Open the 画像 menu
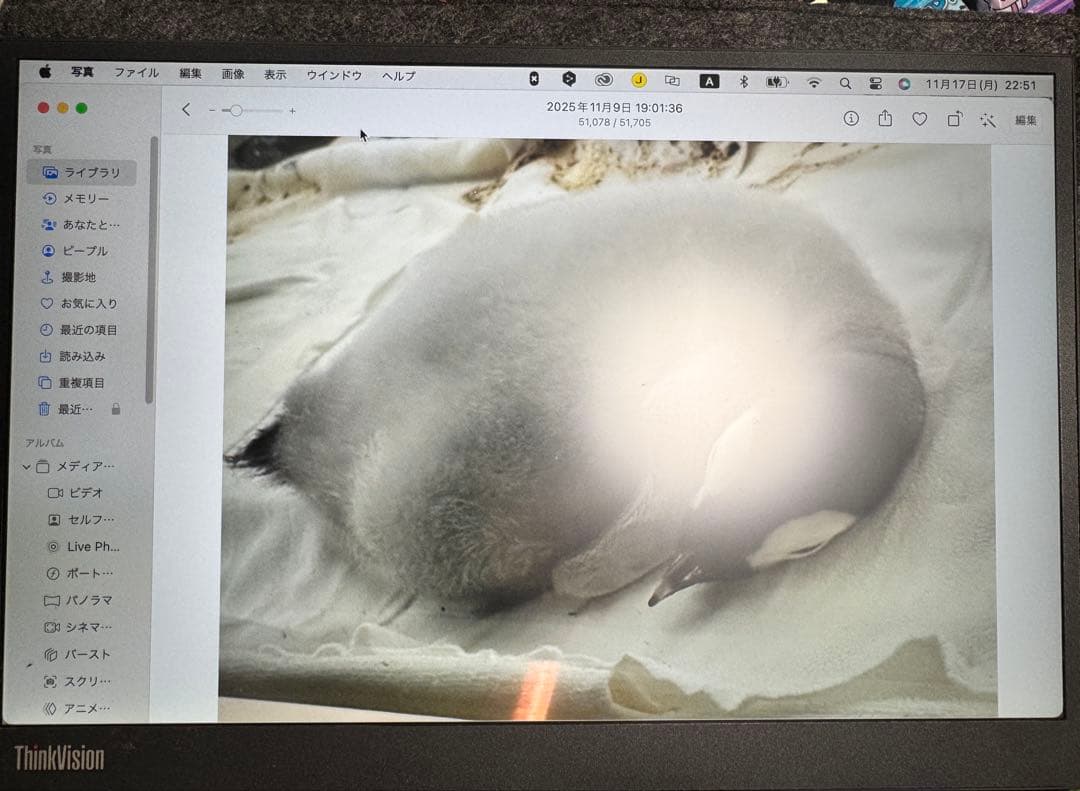1080x791 pixels. (x=233, y=74)
